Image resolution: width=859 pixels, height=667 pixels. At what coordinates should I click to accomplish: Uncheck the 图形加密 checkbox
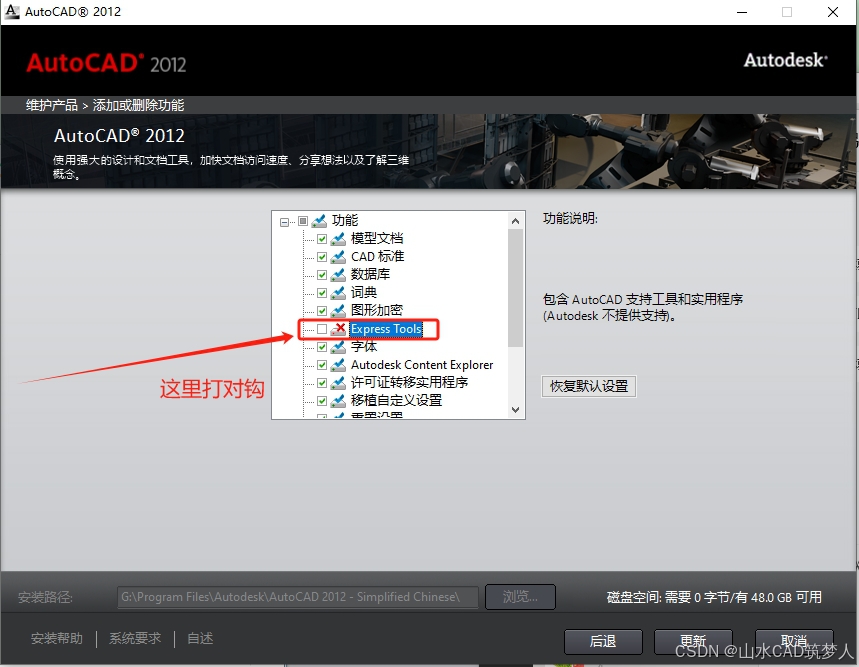(322, 311)
